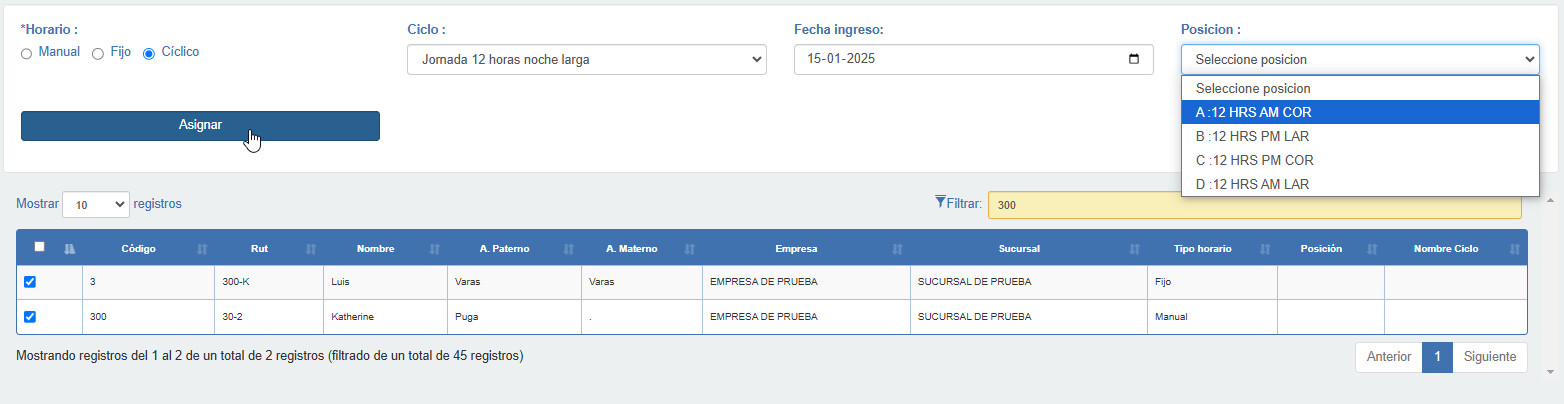Choose option D :12 HRS AM LAR

coord(1360,184)
